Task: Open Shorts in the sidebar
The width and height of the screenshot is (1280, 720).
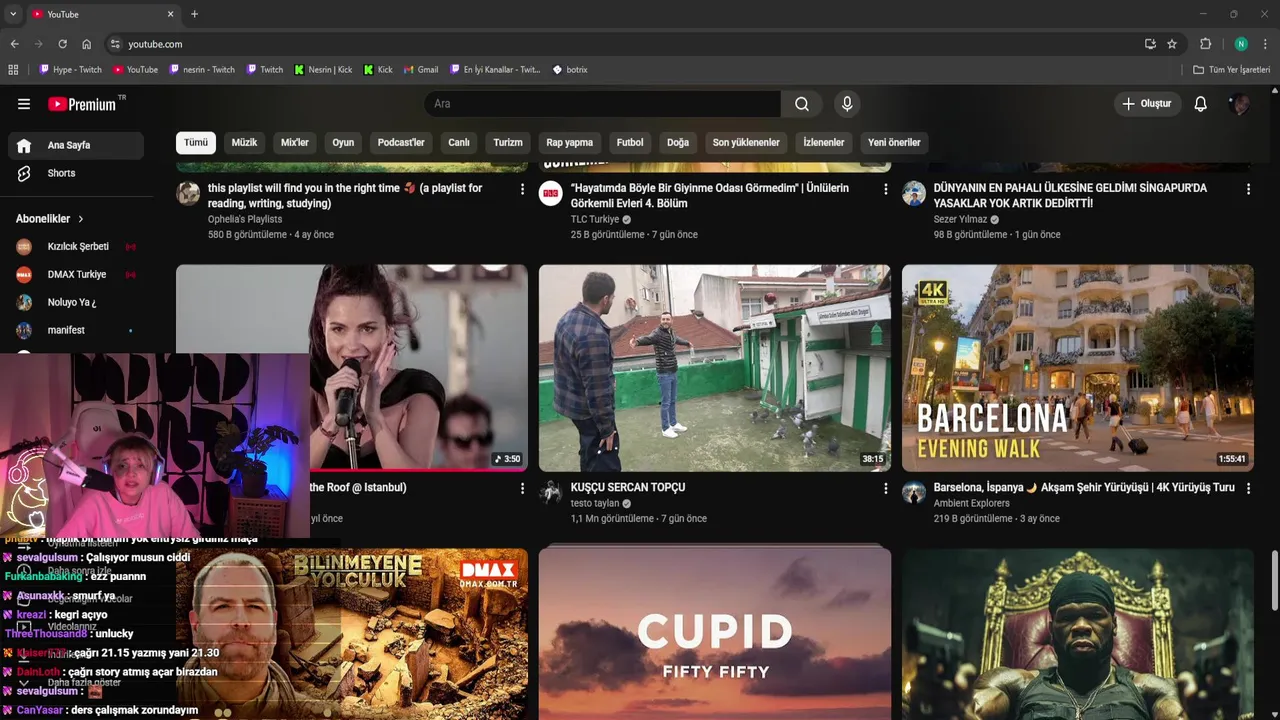Action: tap(76, 173)
